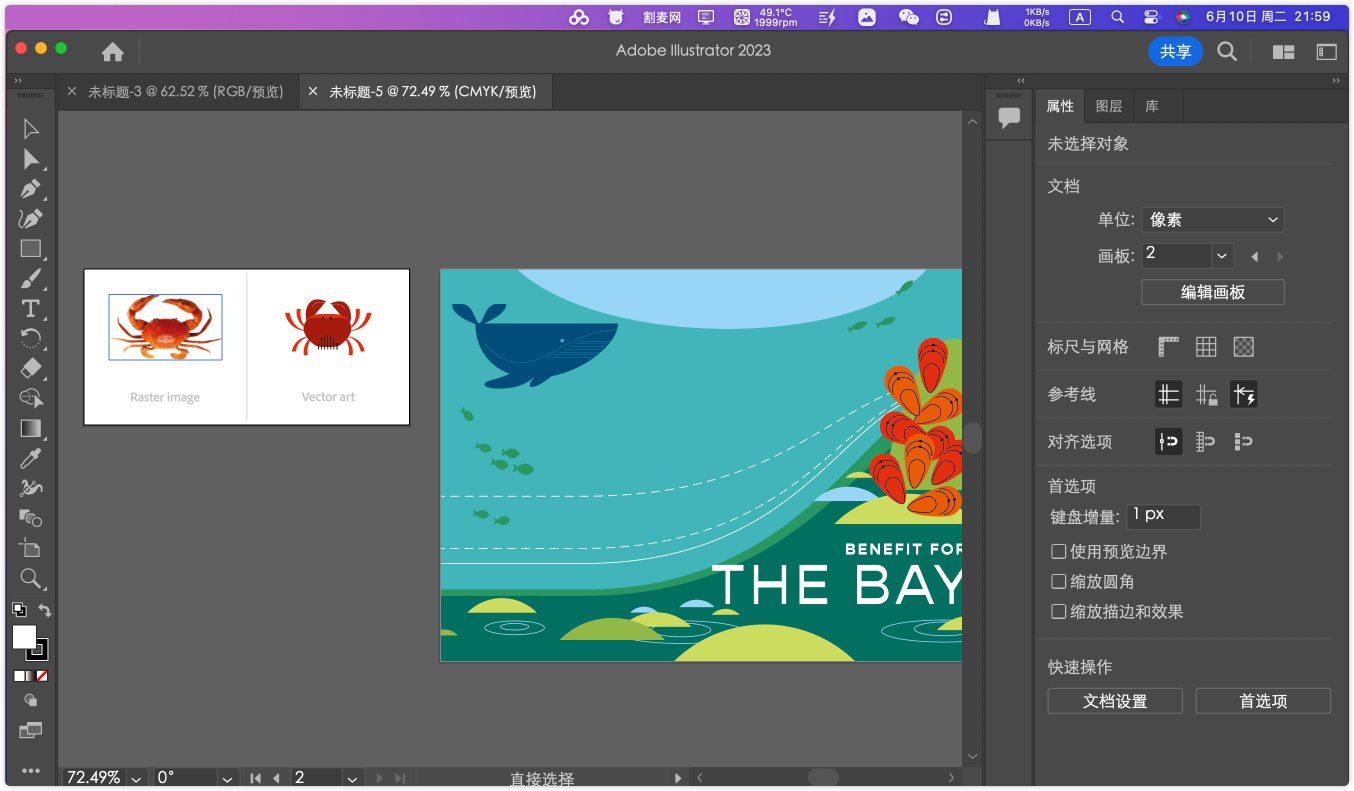Viewport: 1354px width, 791px height.
Task: Click the 编辑画板 button
Action: pos(1212,292)
